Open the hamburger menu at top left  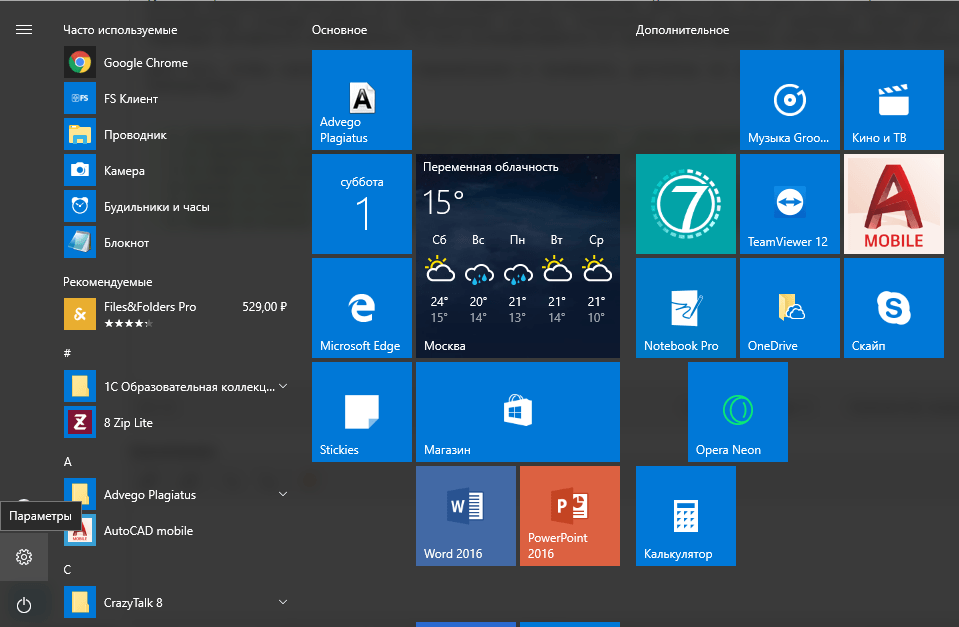pos(24,29)
